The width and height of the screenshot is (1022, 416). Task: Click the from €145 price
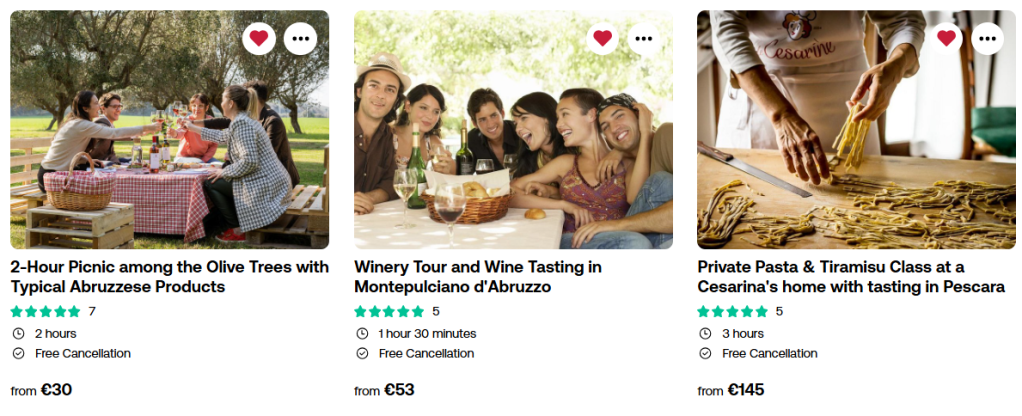click(731, 390)
